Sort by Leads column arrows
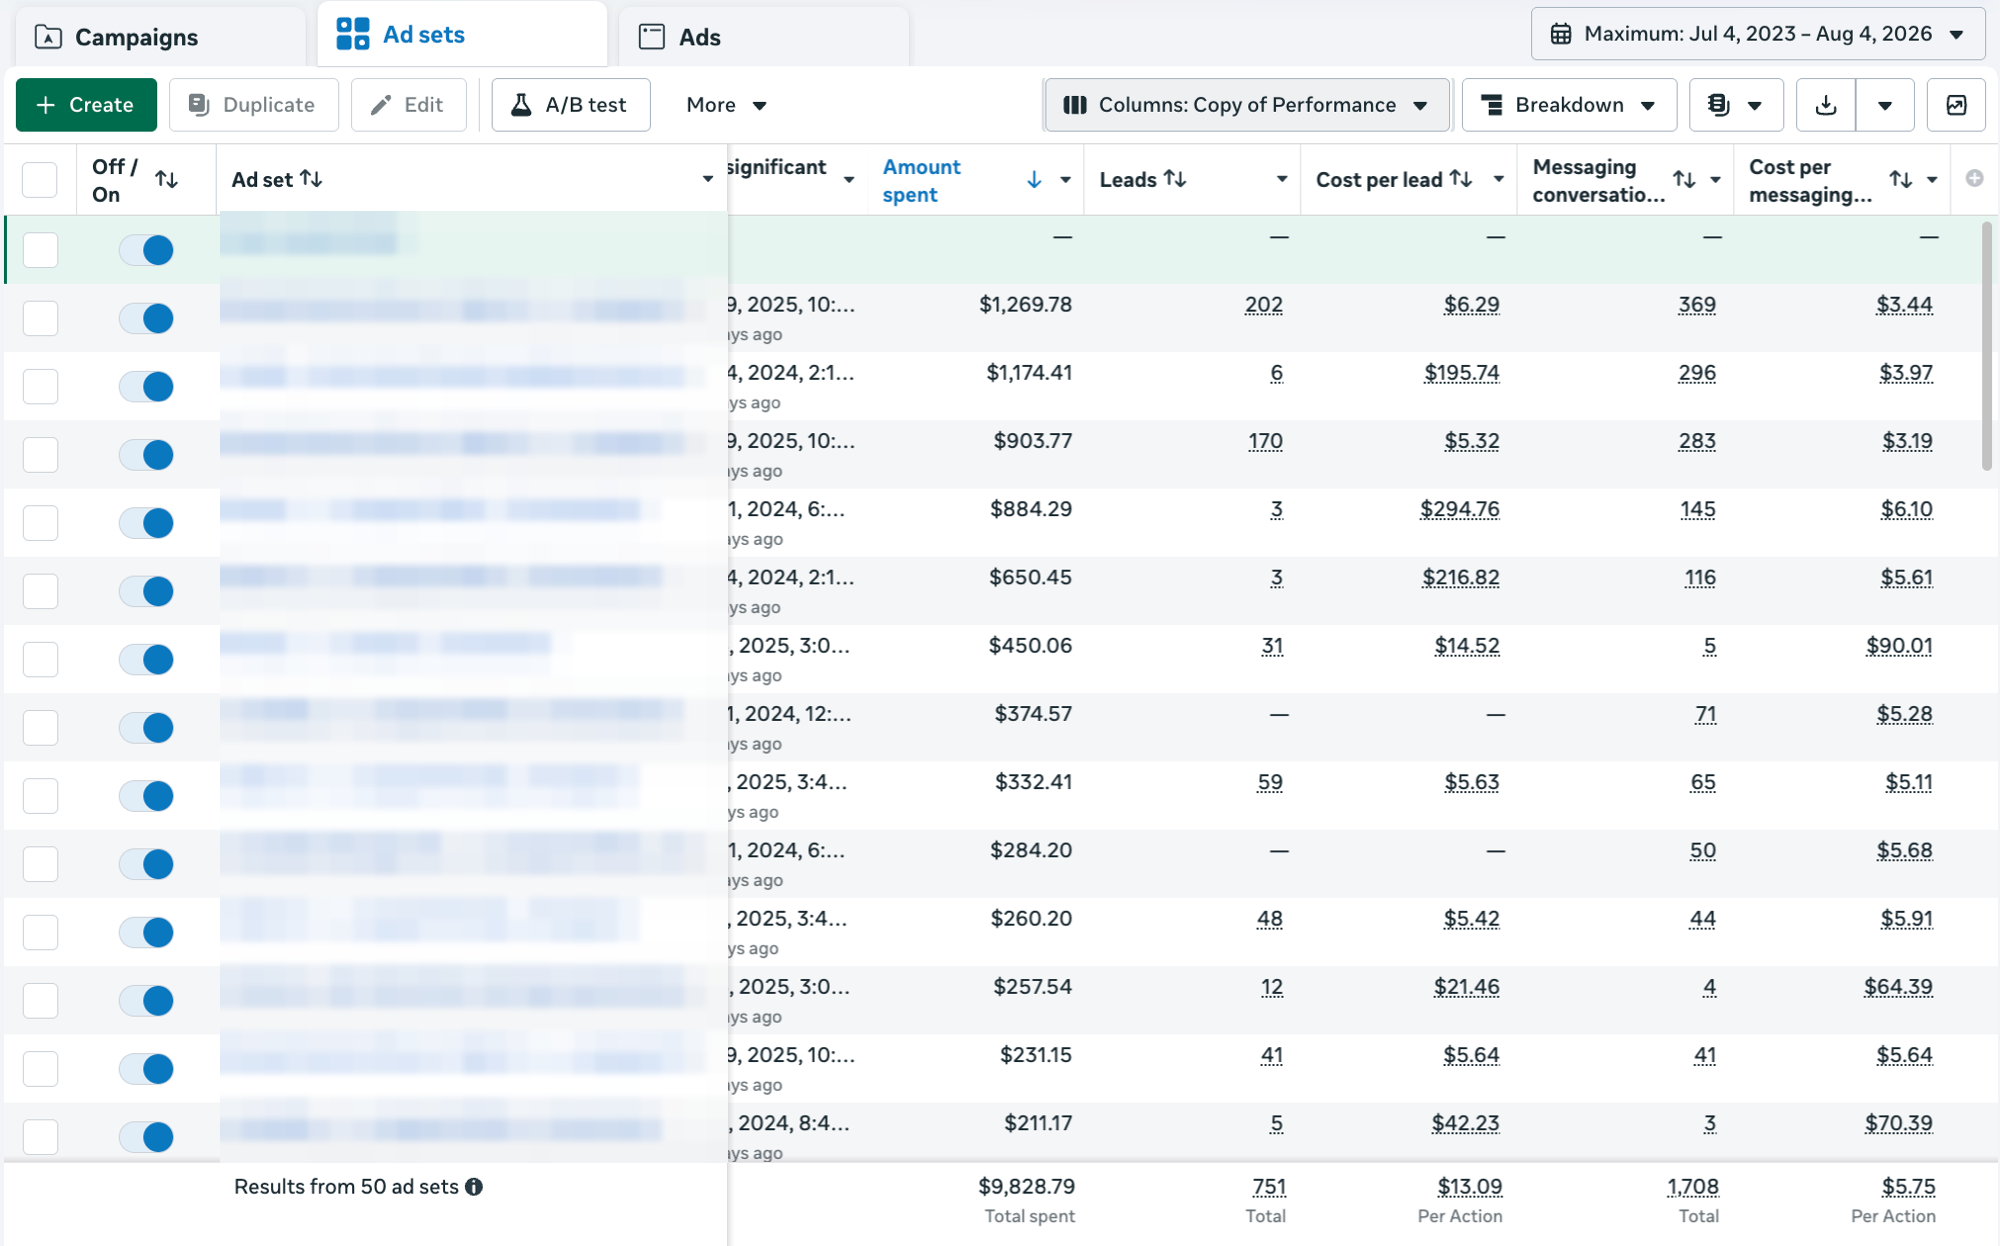The width and height of the screenshot is (2000, 1246). pos(1175,178)
